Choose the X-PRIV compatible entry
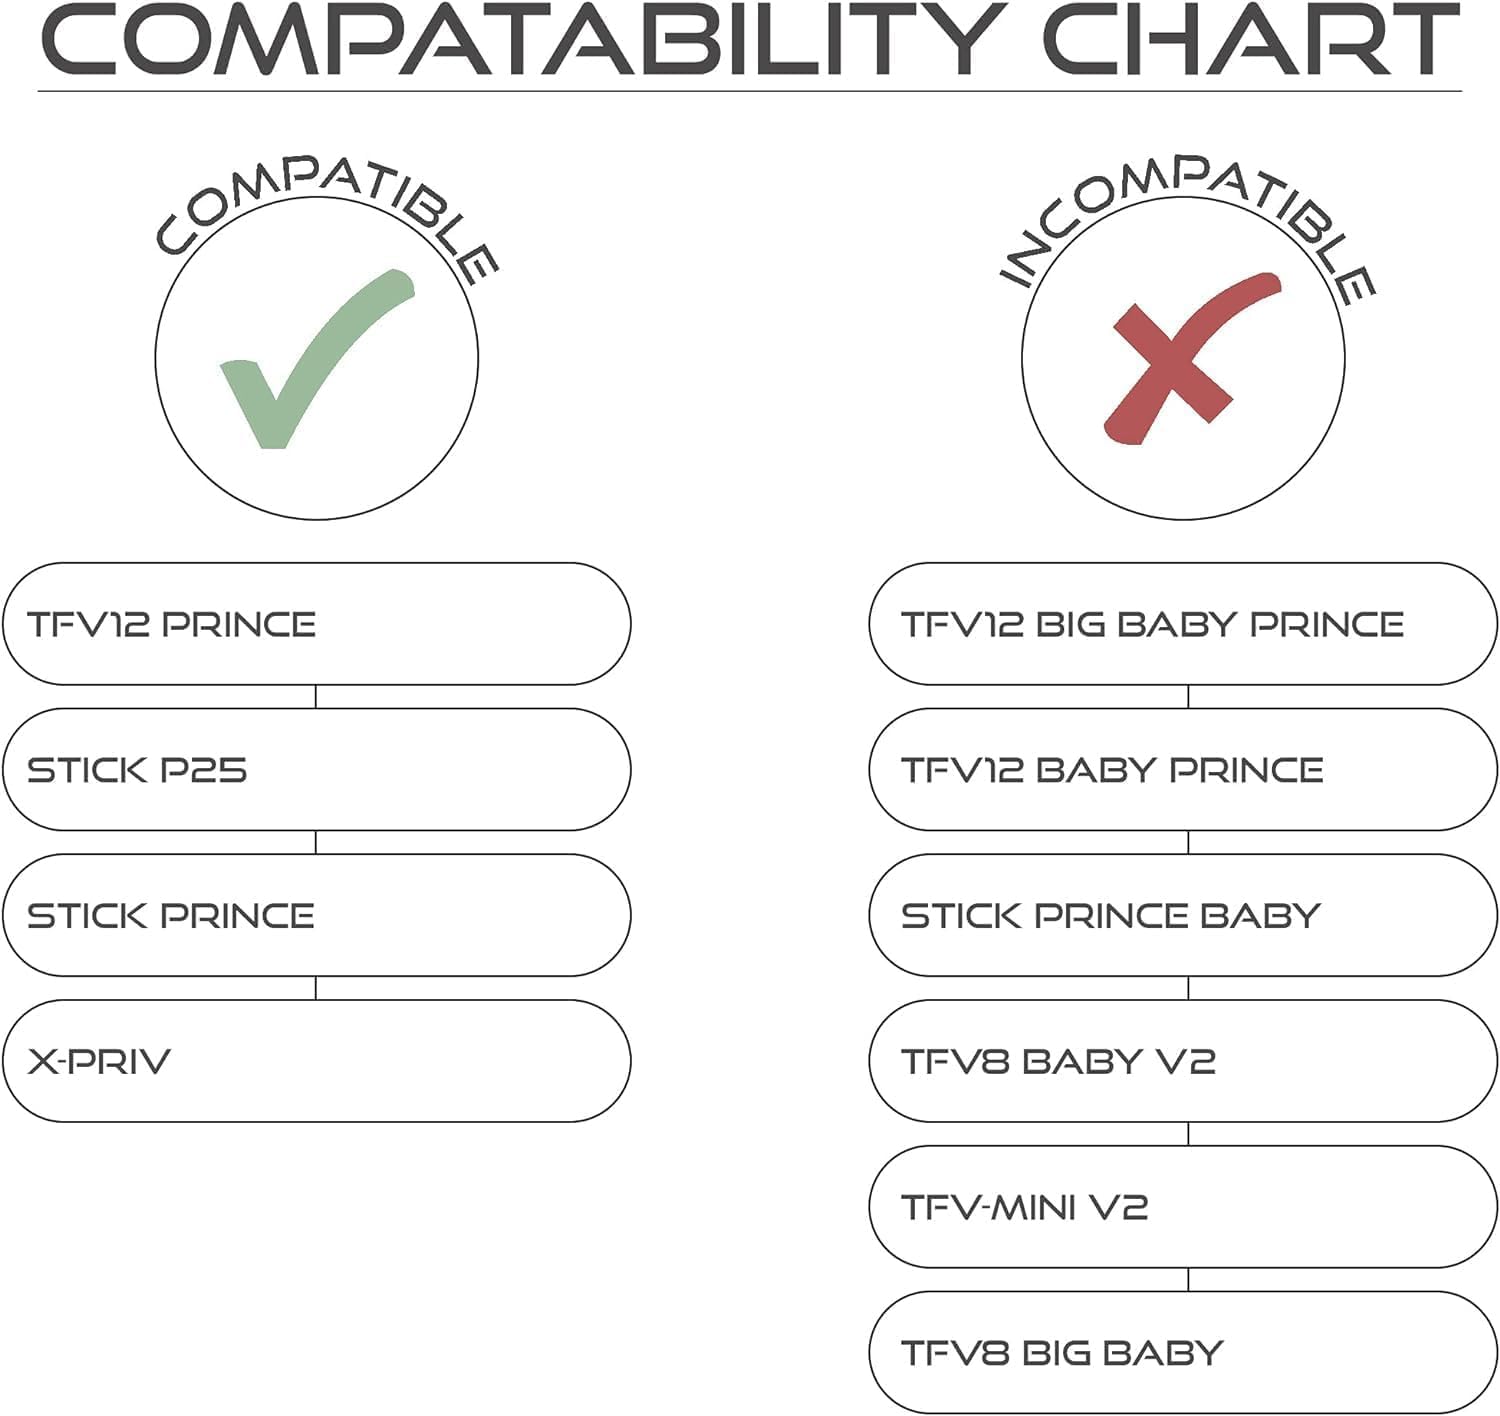 point(316,1061)
